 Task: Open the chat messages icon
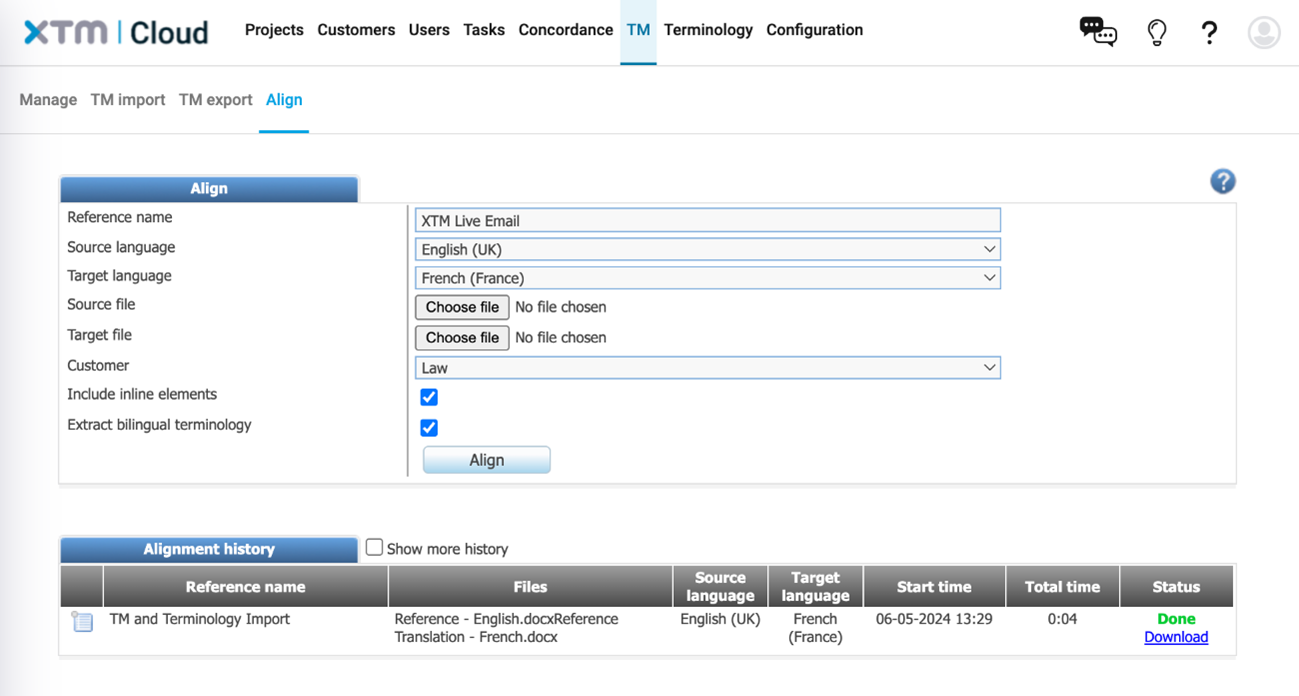[1097, 32]
